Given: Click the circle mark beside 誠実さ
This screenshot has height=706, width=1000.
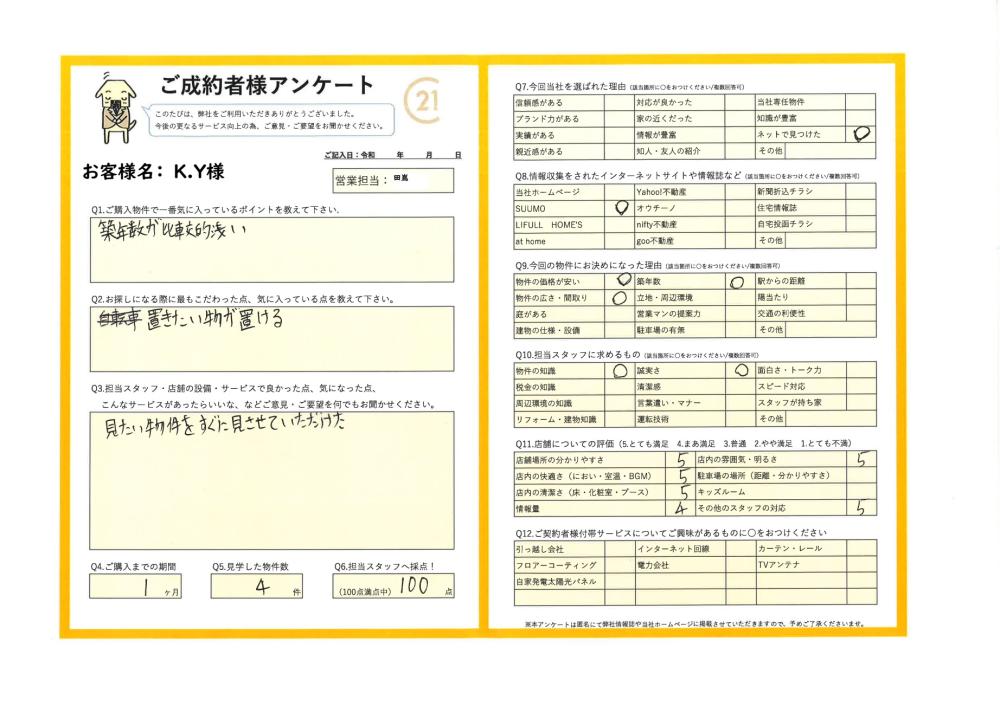Looking at the screenshot, I should tap(740, 370).
